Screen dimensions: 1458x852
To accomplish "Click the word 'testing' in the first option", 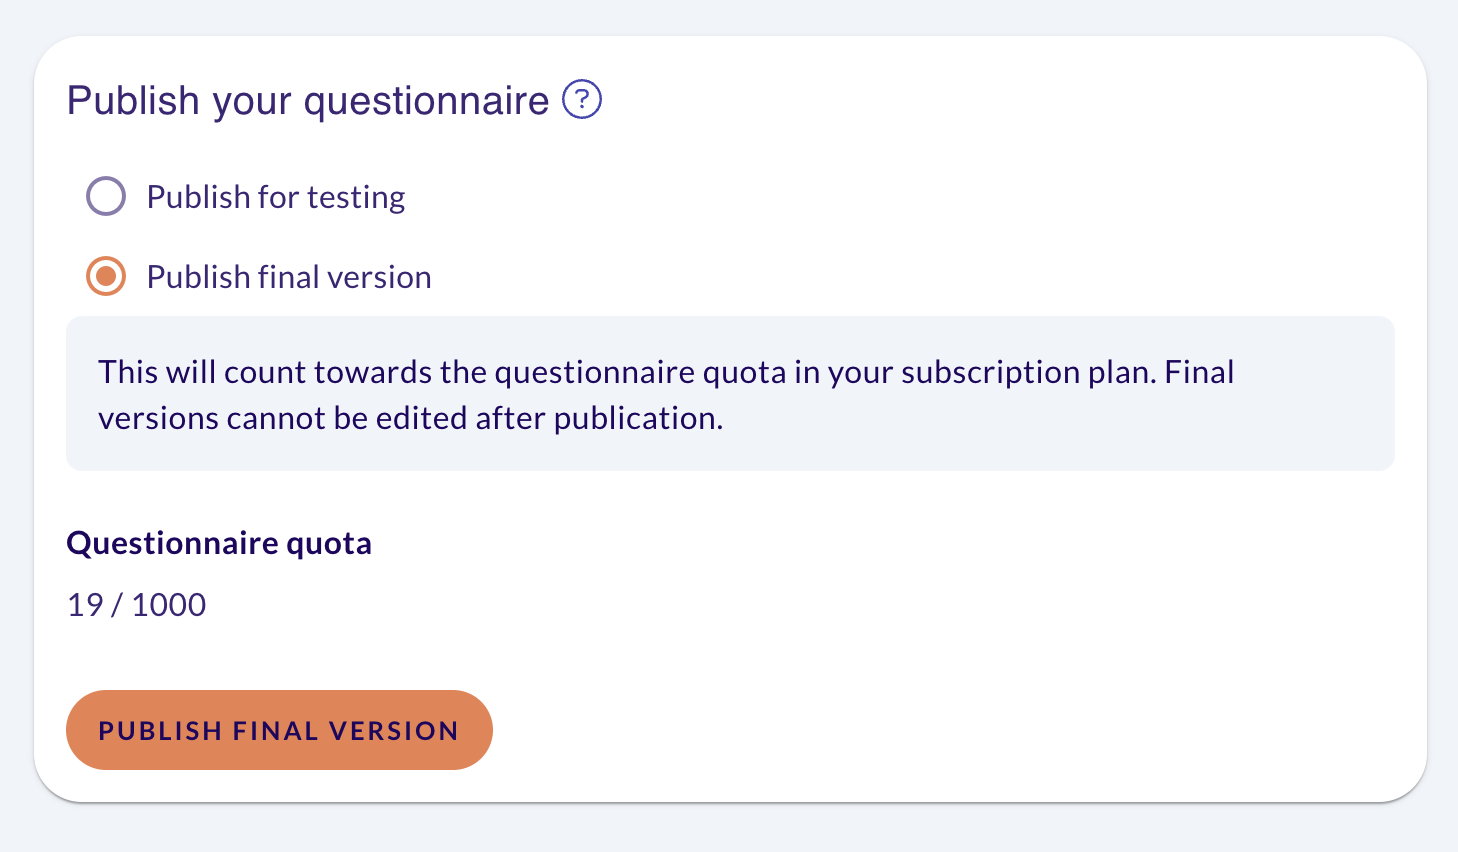I will coord(356,198).
